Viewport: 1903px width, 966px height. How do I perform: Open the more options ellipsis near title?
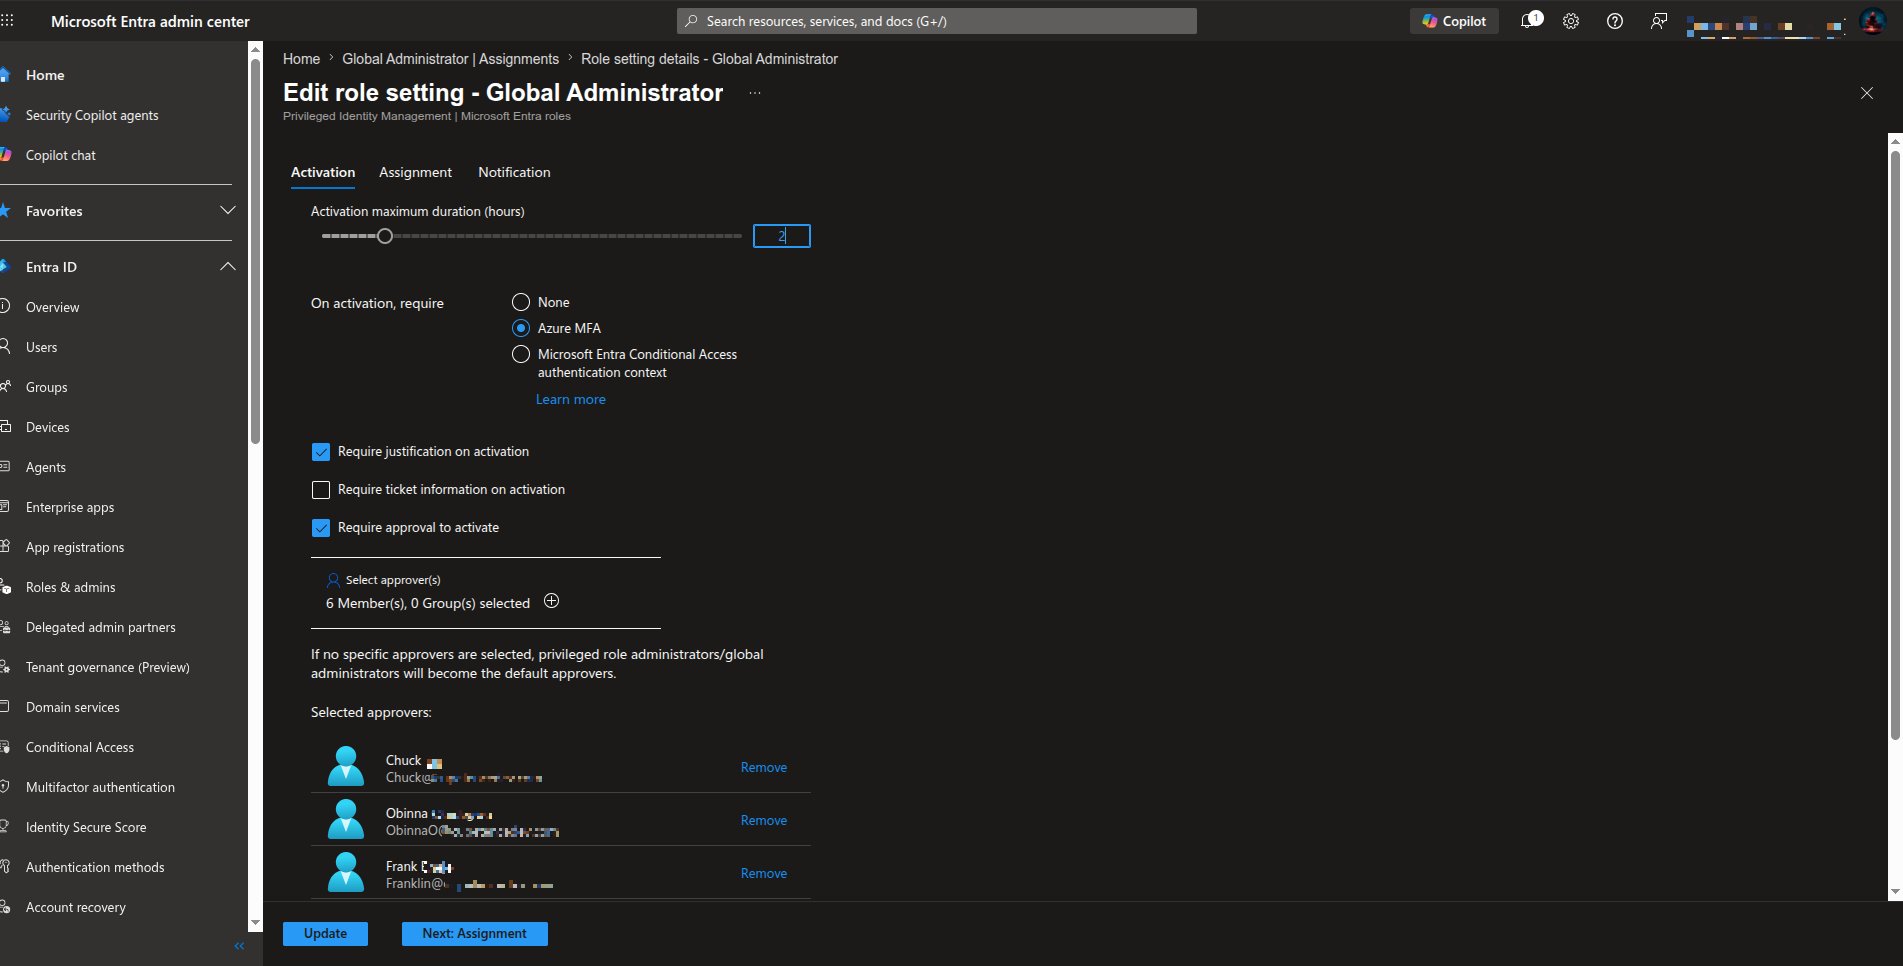click(x=755, y=93)
